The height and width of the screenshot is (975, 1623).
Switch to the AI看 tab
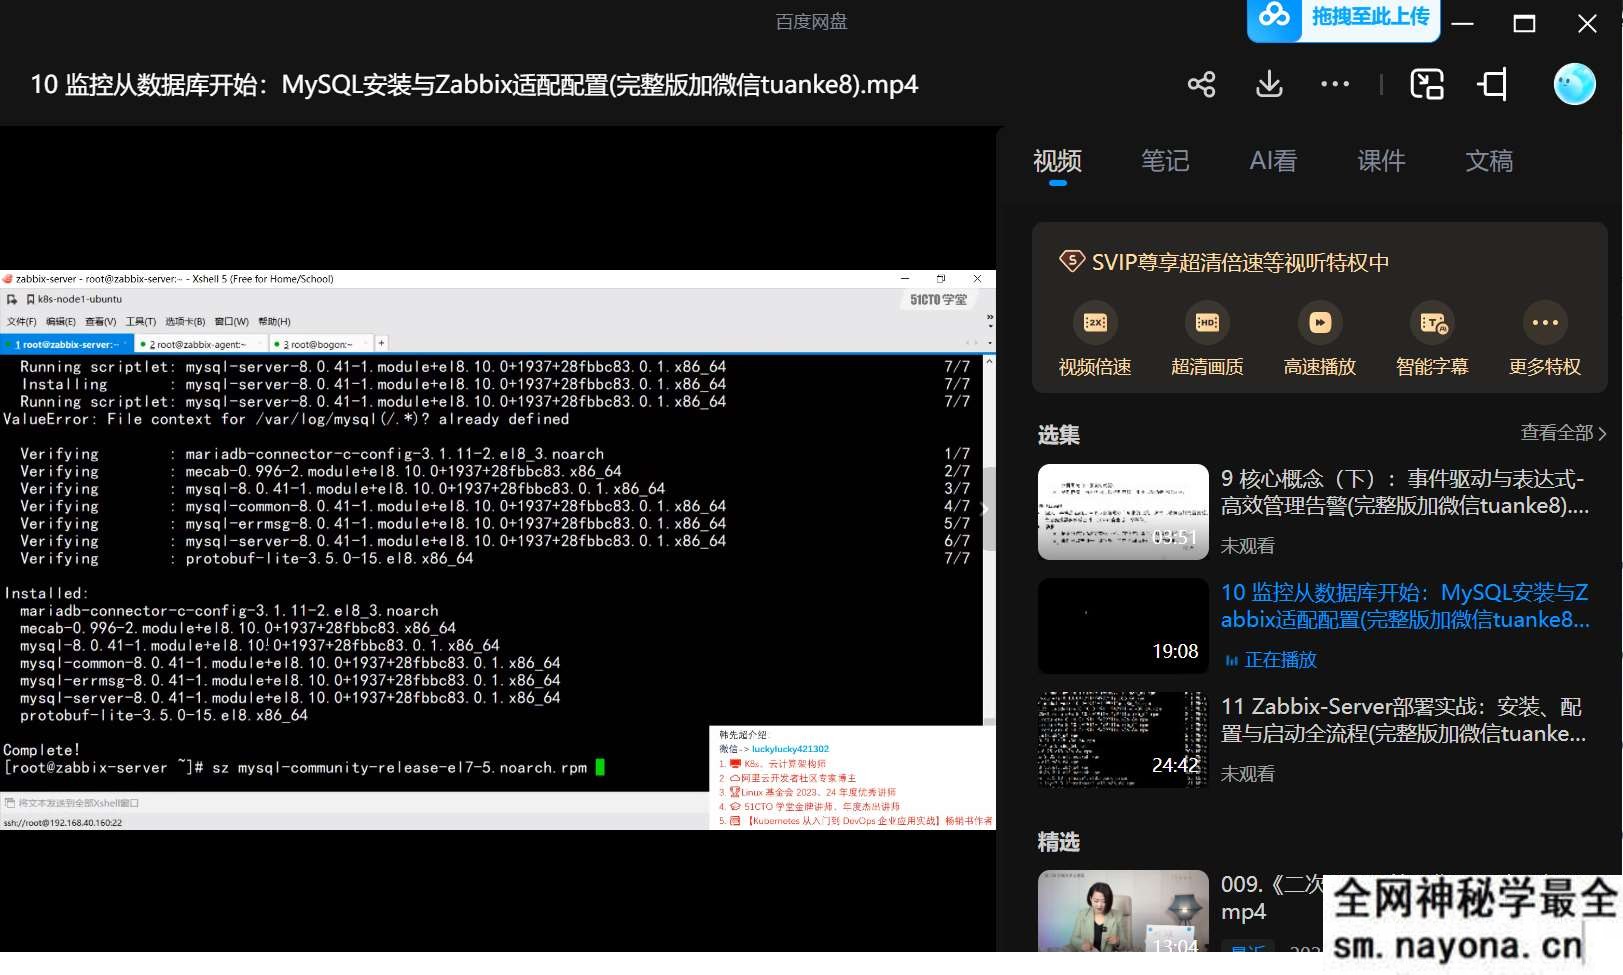pyautogui.click(x=1273, y=161)
